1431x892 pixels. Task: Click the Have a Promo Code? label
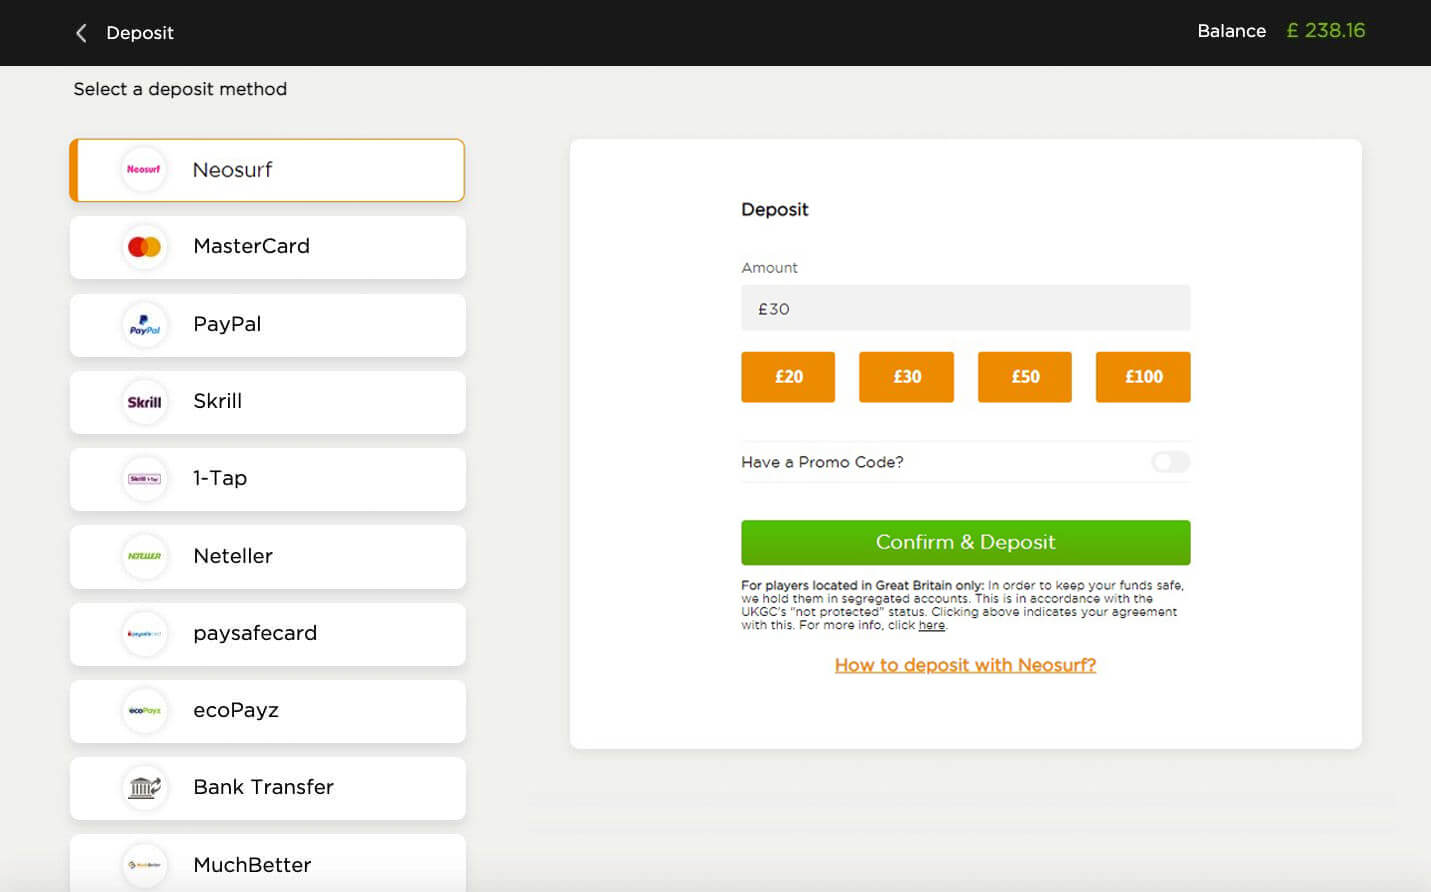(822, 462)
